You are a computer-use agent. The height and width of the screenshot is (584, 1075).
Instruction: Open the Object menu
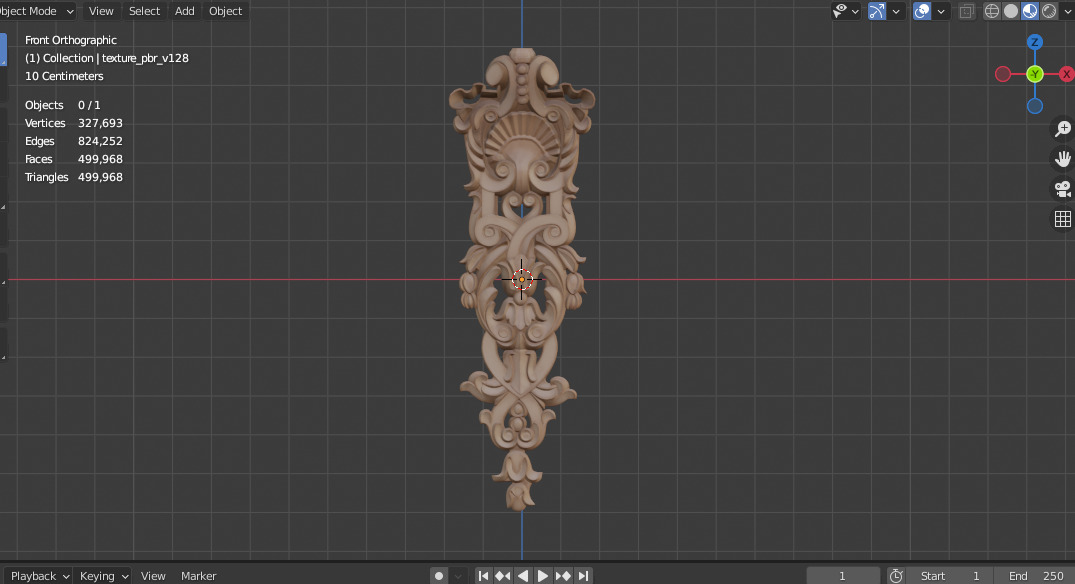226,11
